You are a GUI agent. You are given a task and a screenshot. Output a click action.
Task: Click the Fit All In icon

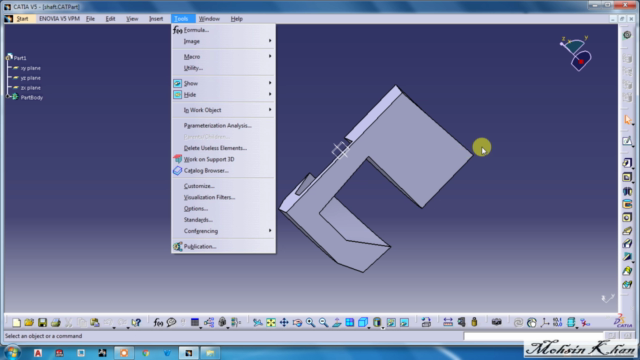(x=271, y=322)
